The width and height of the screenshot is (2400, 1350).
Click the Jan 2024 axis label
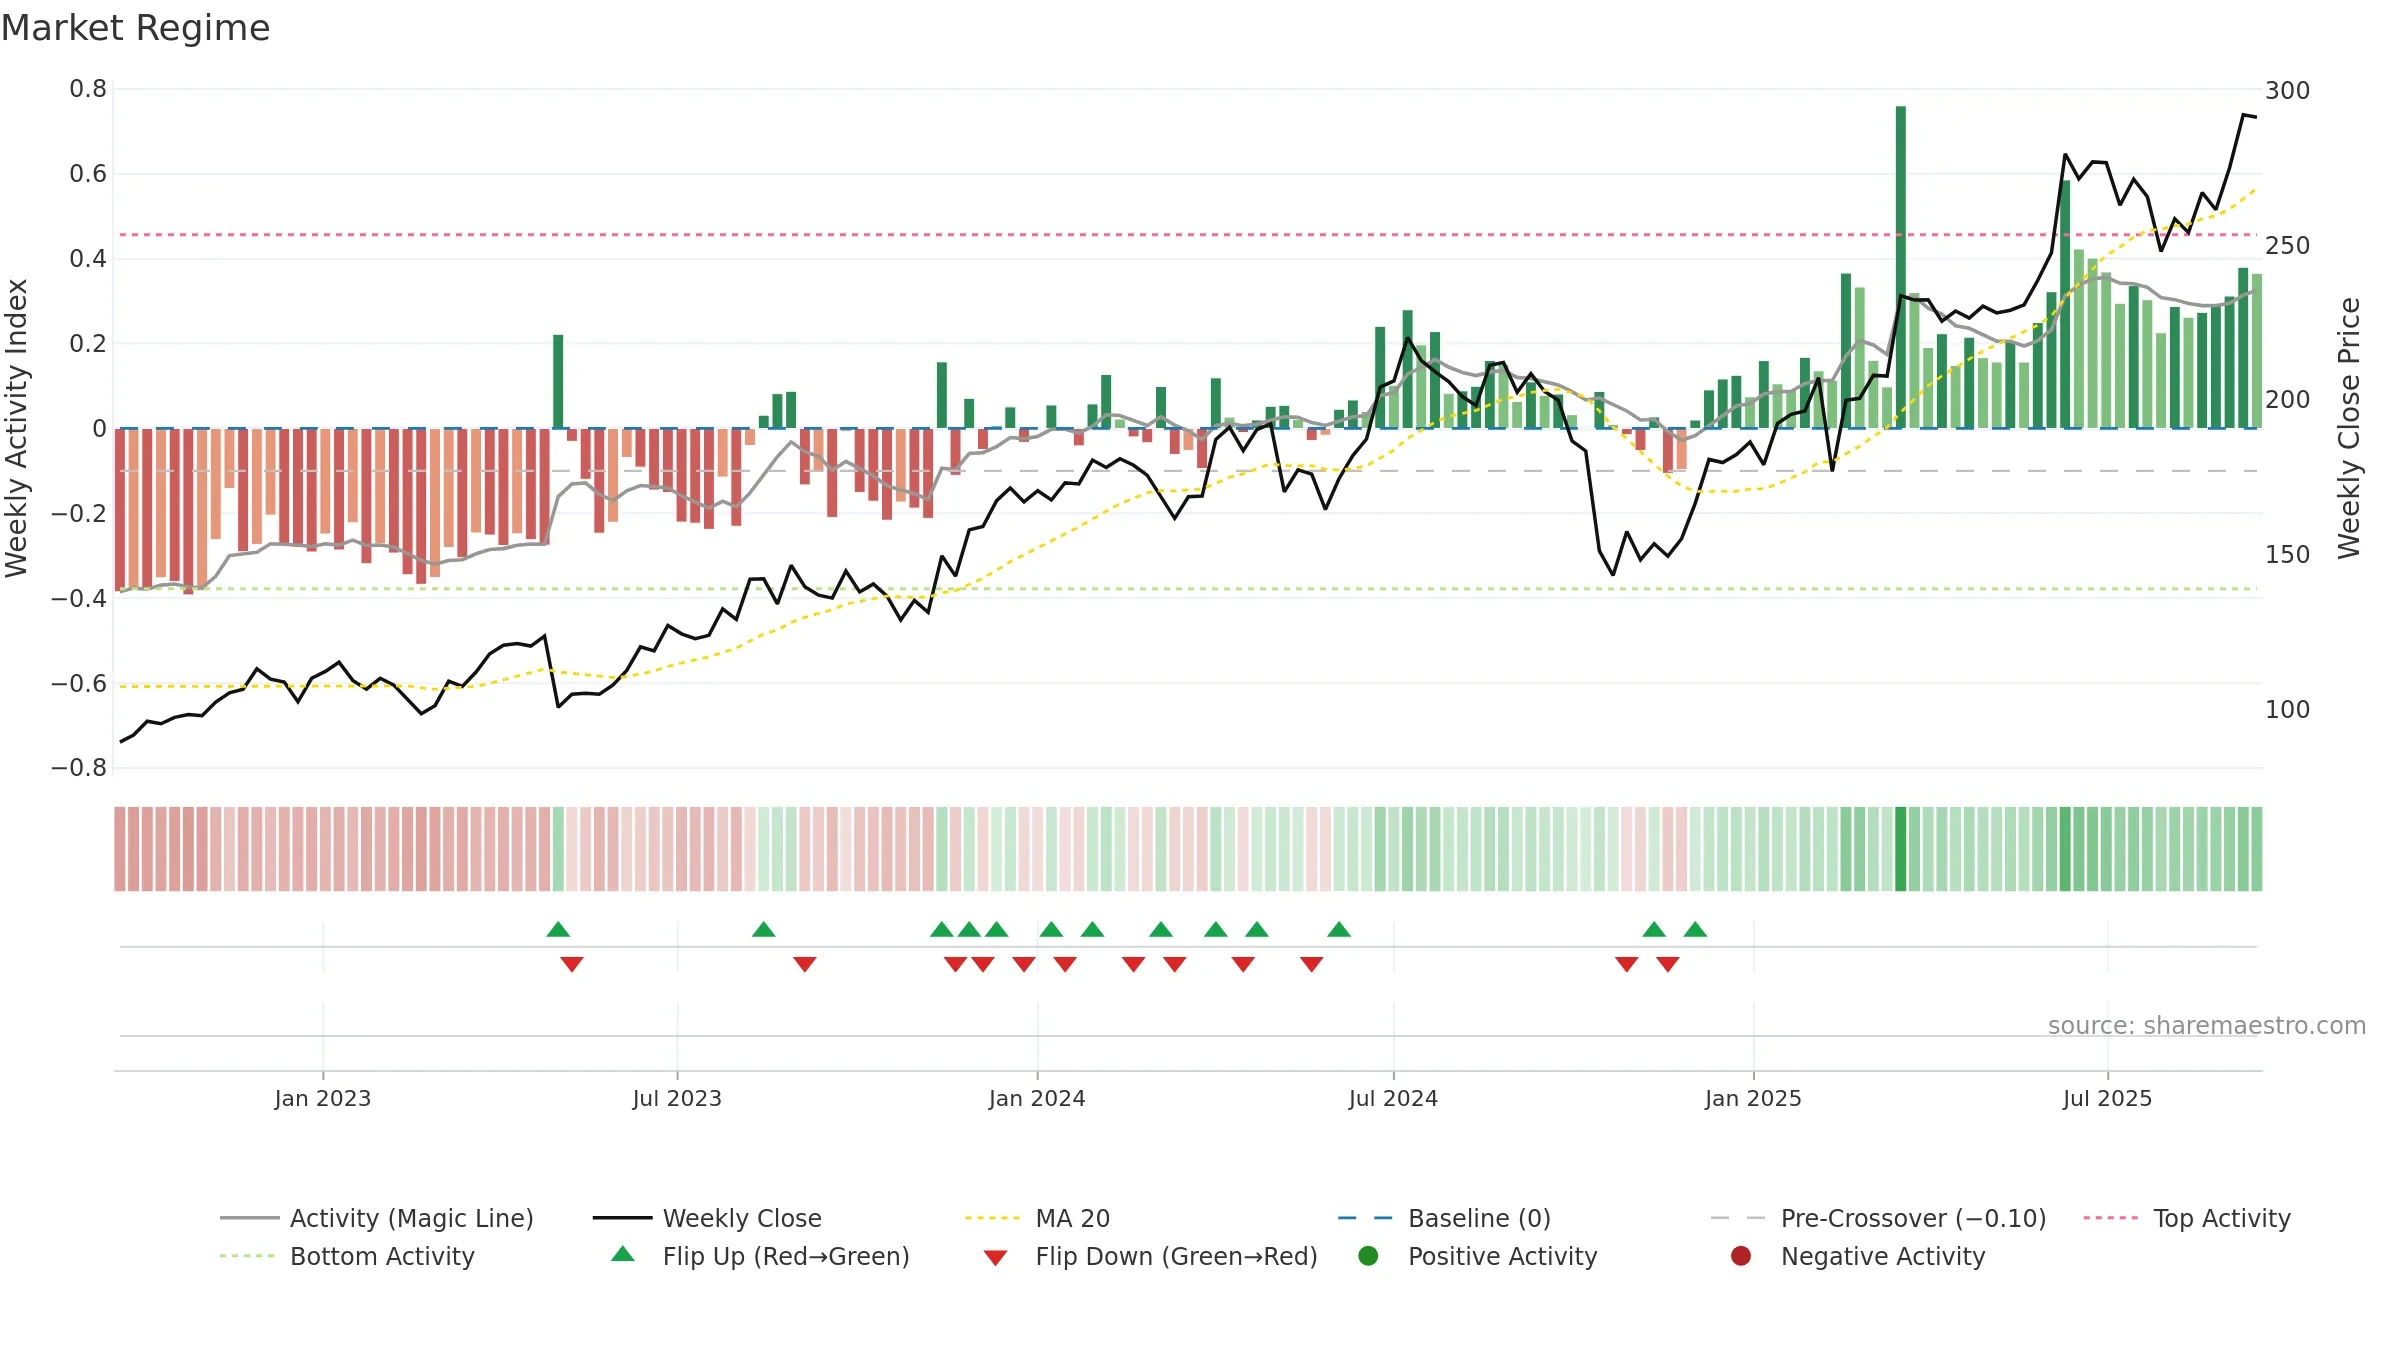click(x=1037, y=1099)
